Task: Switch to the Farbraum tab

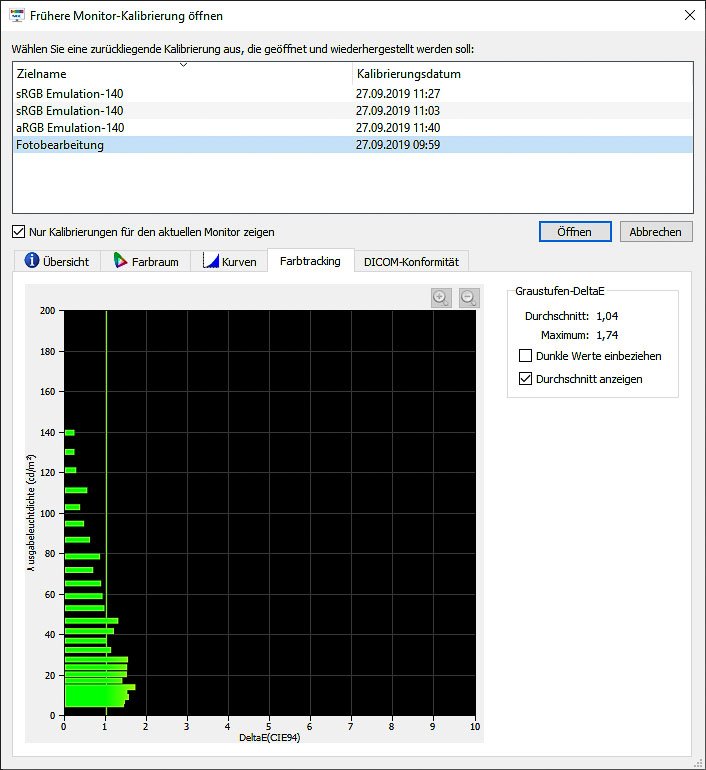Action: click(145, 261)
